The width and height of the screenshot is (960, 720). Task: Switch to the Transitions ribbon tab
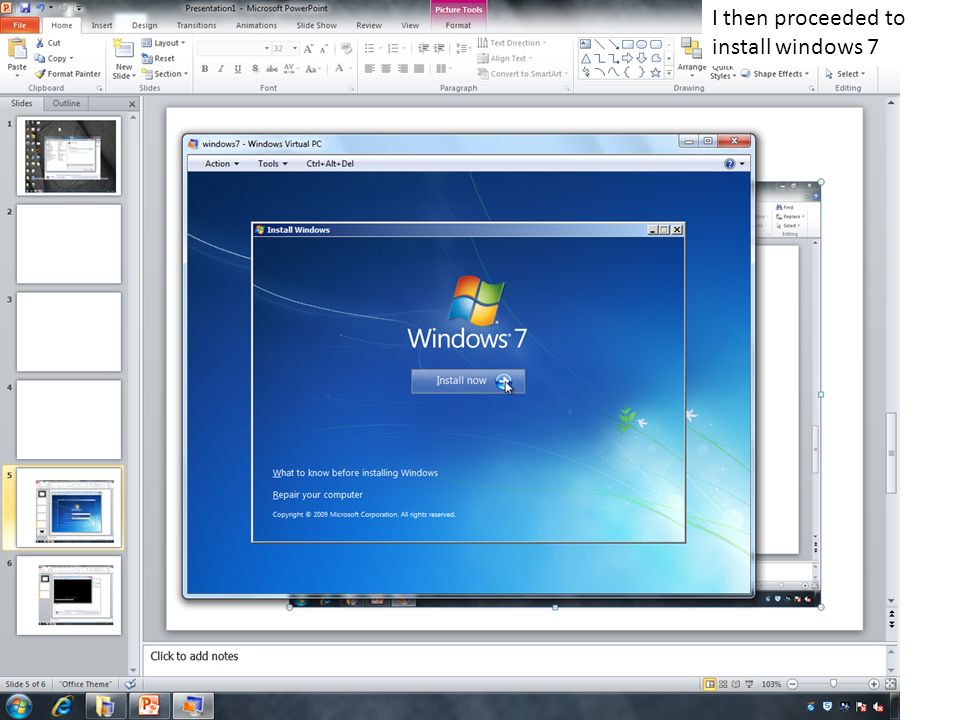point(196,25)
